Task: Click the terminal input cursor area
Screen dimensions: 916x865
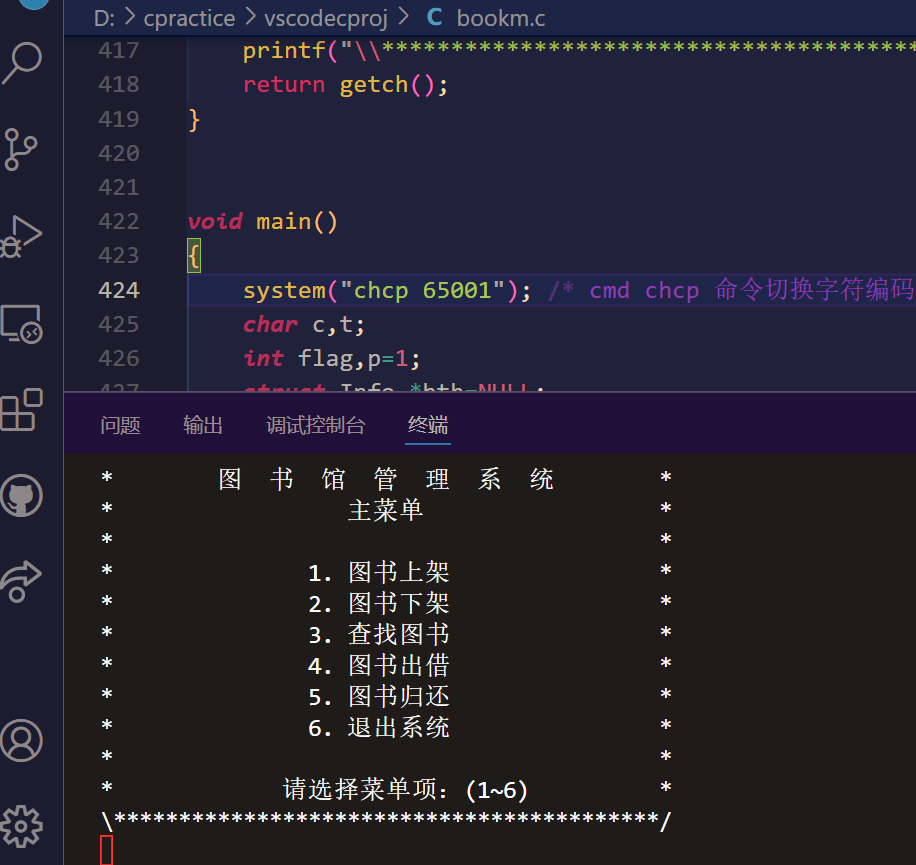Action: coord(104,847)
